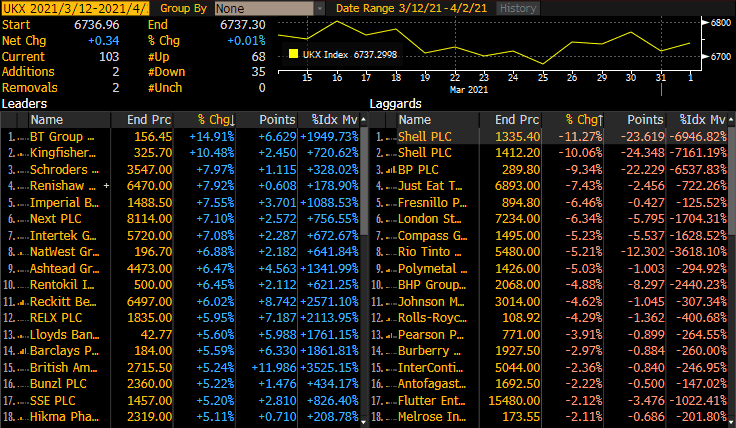Screen dimensions: 736x428
Task: Click the mini chart icon beside NatWest Gr...
Action: (23, 252)
